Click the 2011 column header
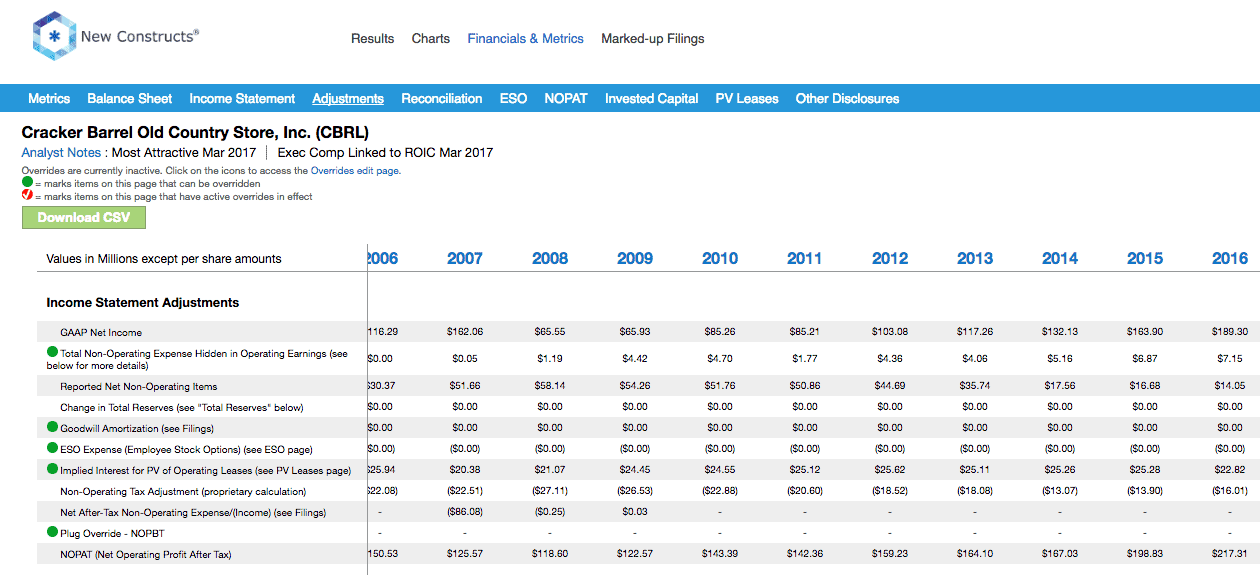 pos(805,258)
